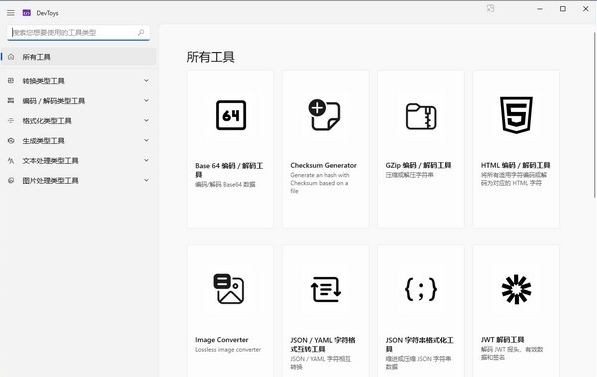This screenshot has width=597, height=377.
Task: Expand the 图片处理类型工具 chevron
Action: [x=146, y=181]
